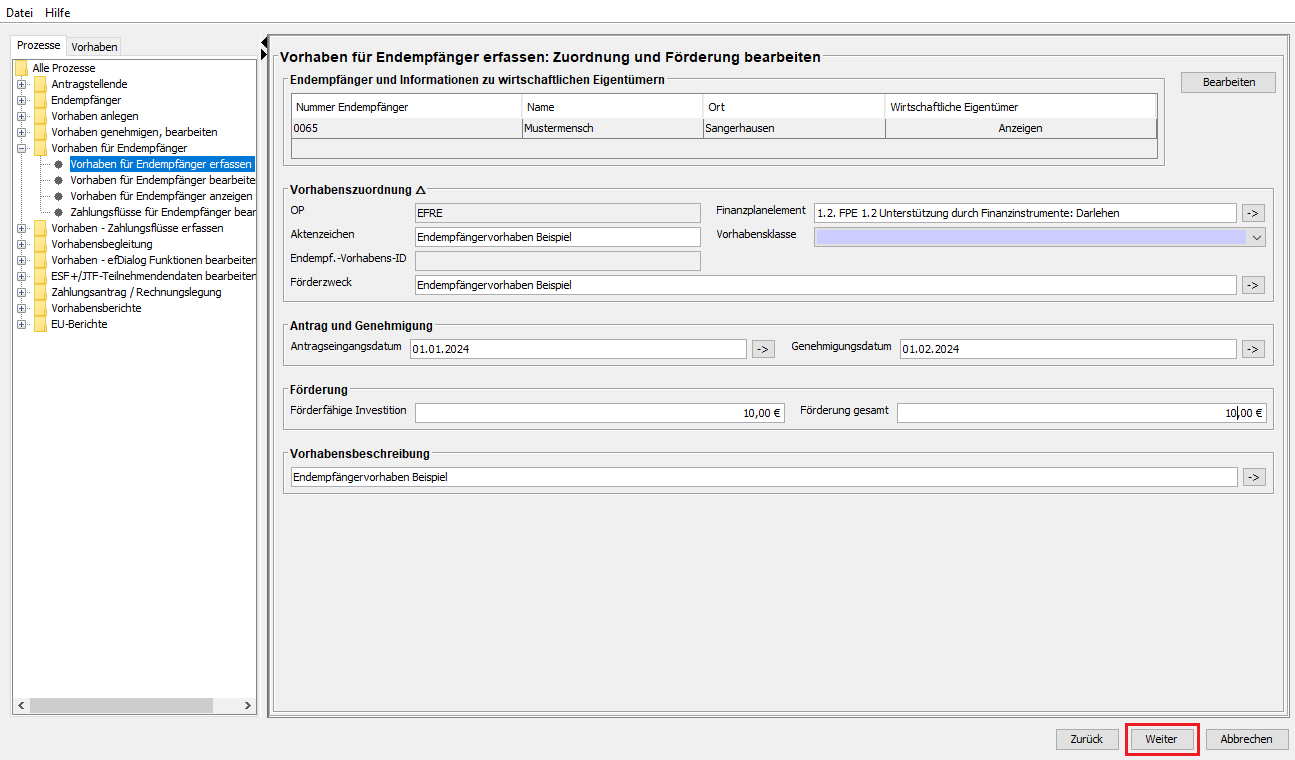Select the Sangerhausen cell
This screenshot has height=760, width=1295.
[x=794, y=128]
